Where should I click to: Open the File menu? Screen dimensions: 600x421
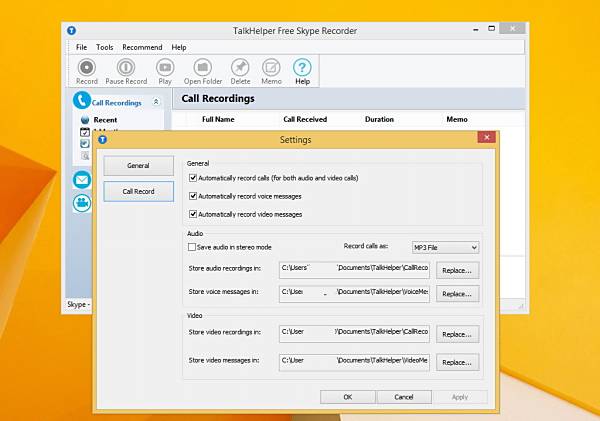point(82,47)
